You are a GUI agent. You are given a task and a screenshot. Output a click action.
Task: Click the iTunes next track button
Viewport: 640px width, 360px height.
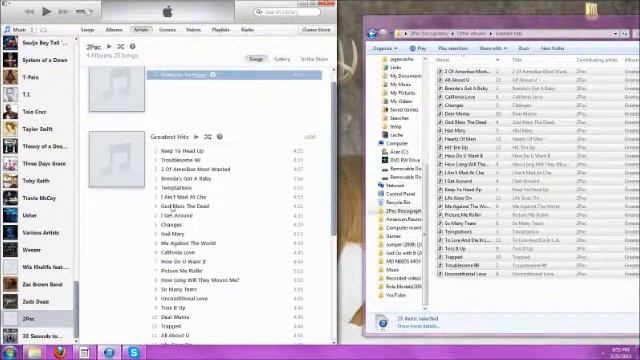pos(63,12)
